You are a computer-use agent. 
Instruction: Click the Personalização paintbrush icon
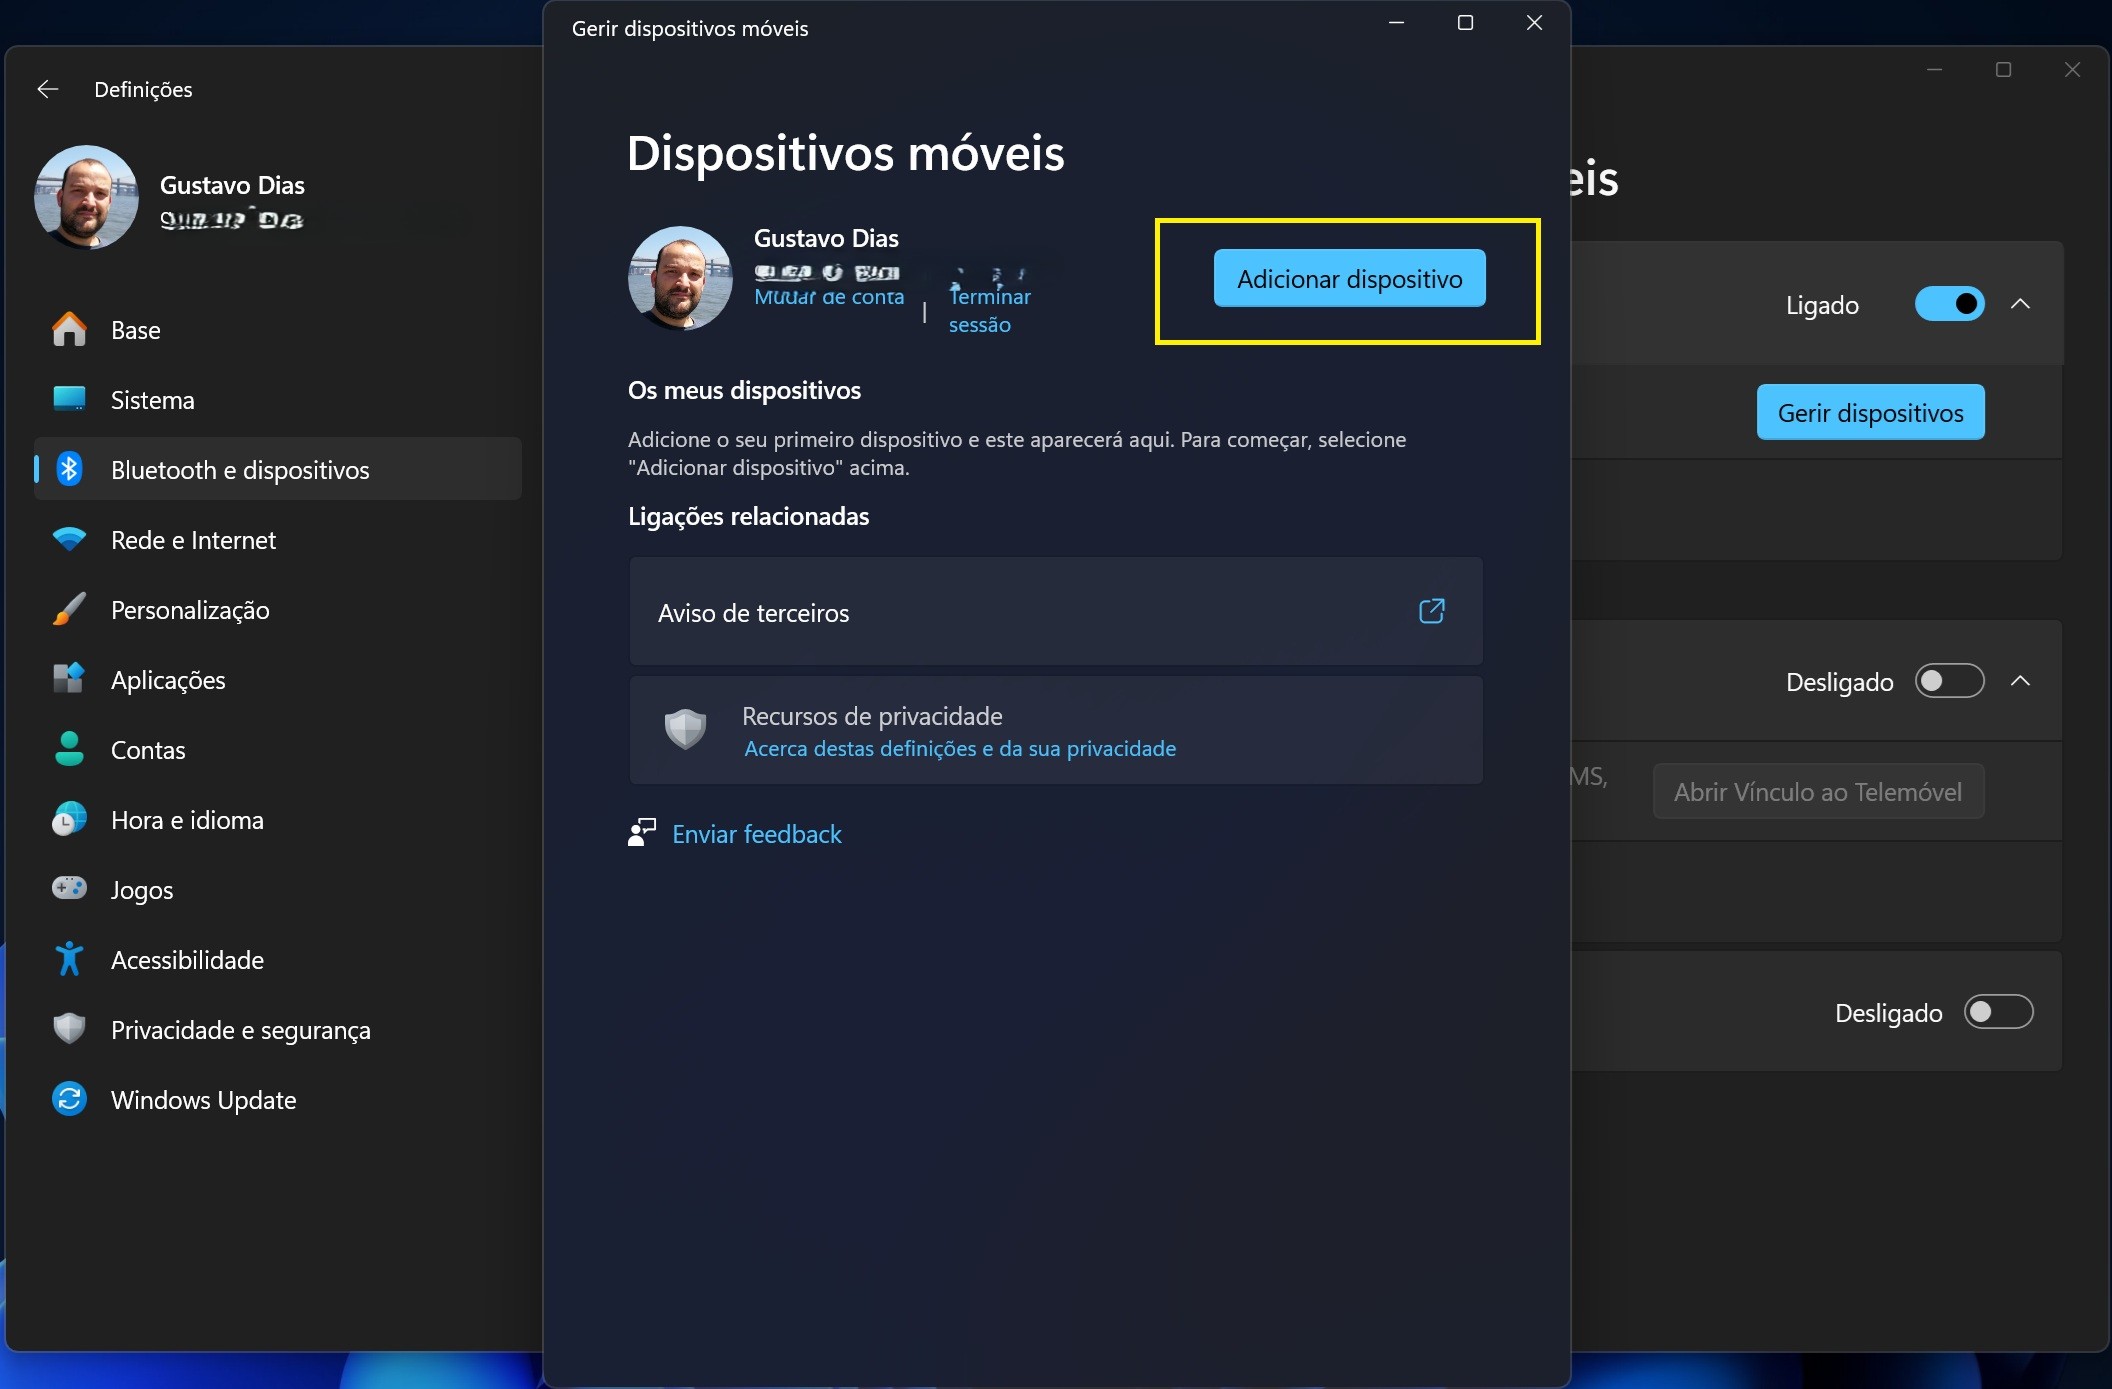click(x=69, y=609)
